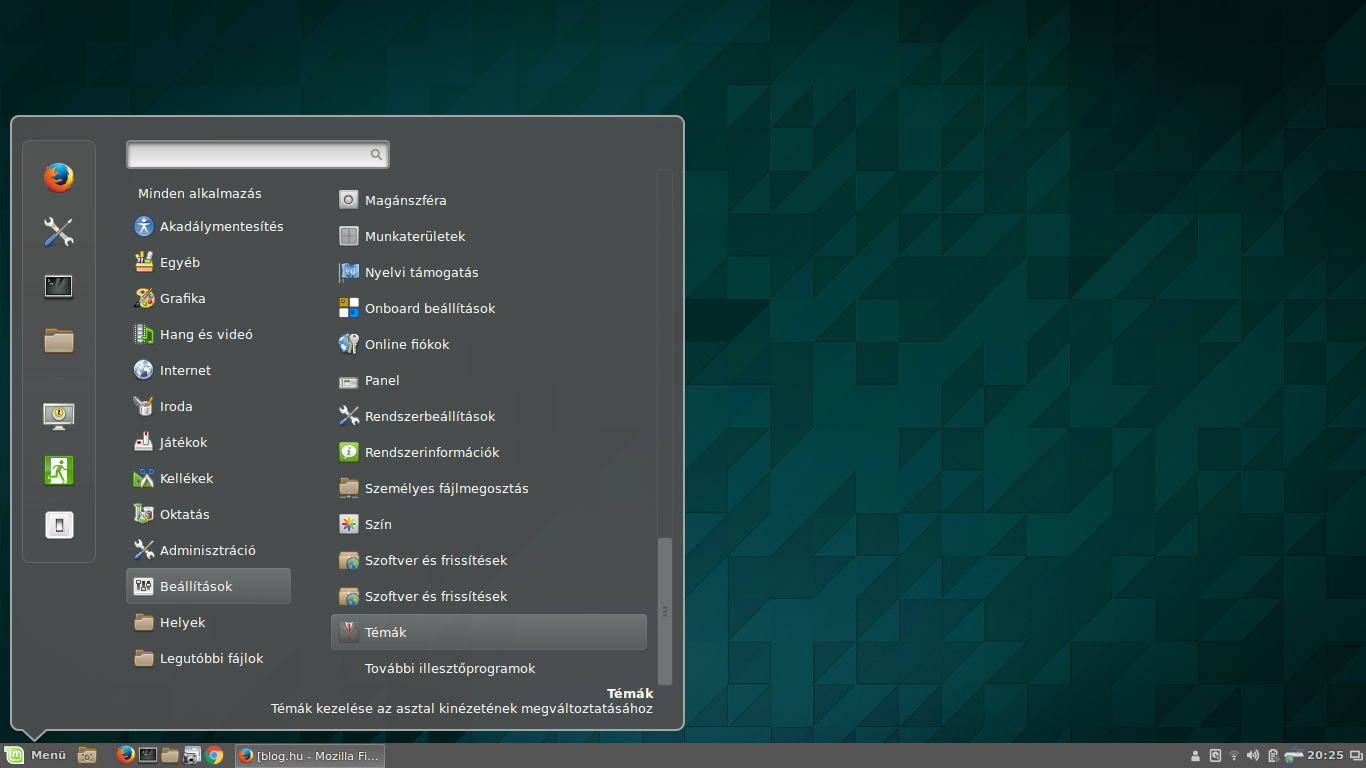
Task: Click the battery power tray icon
Action: point(1273,756)
